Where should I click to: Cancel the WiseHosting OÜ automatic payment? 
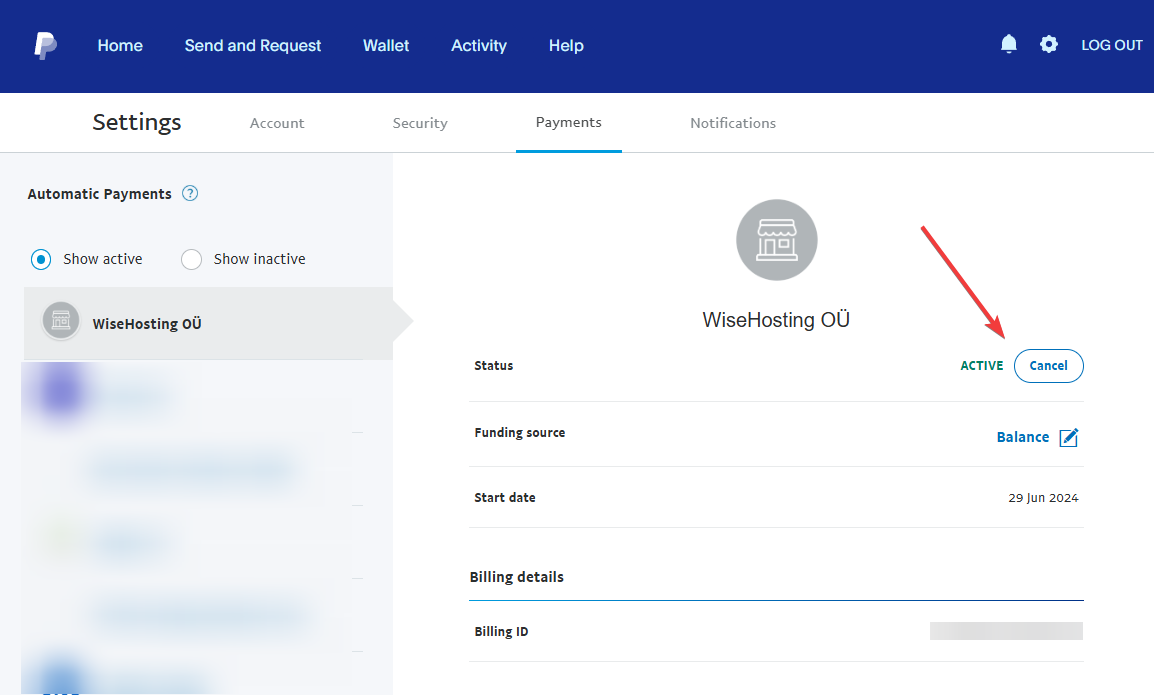coord(1048,366)
